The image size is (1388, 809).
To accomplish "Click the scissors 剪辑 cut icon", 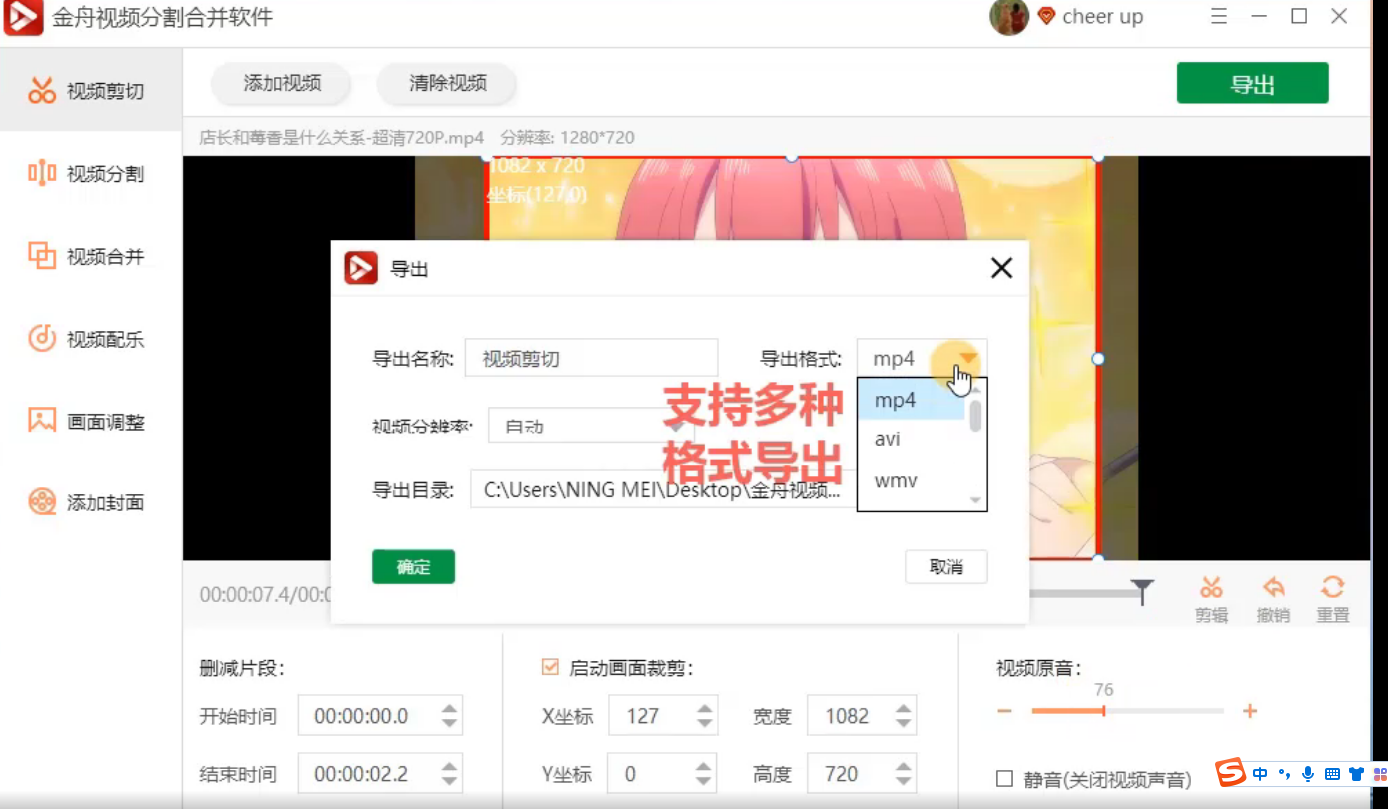I will coord(1211,588).
